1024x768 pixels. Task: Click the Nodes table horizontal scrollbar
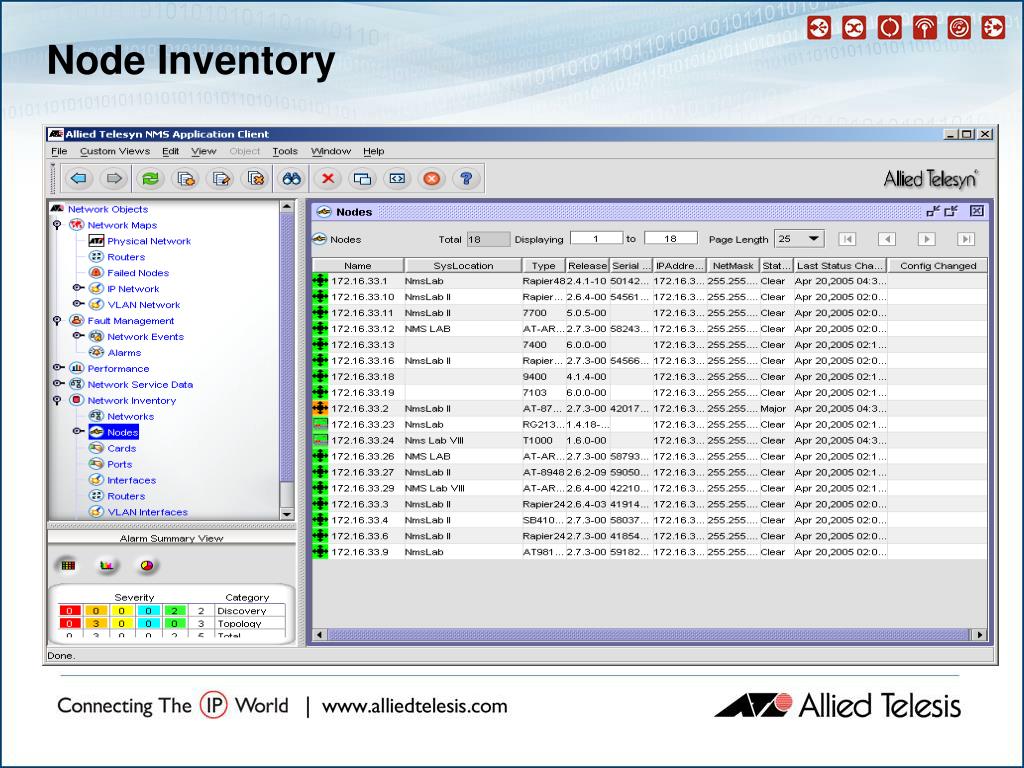point(647,635)
